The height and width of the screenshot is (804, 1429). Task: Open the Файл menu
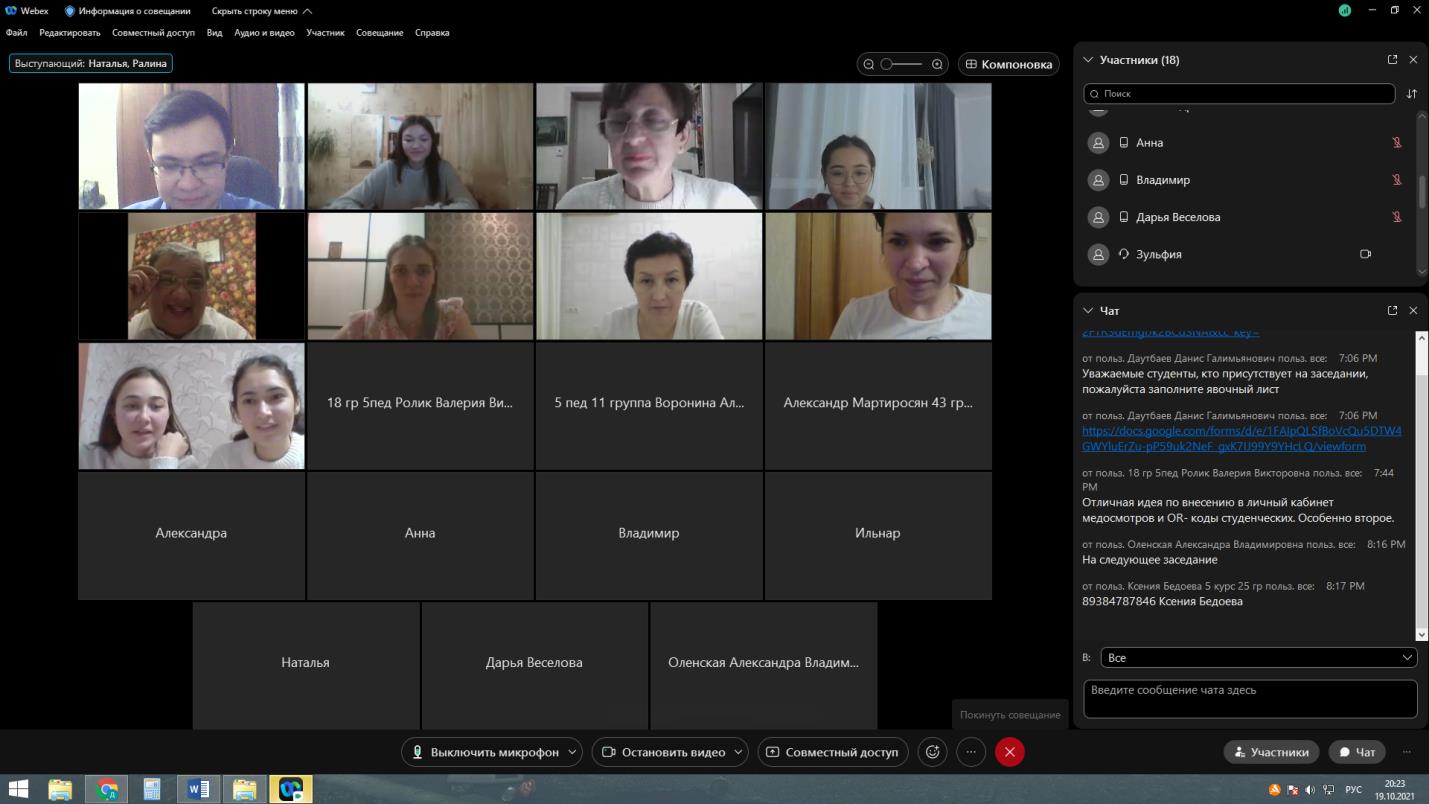[x=16, y=33]
